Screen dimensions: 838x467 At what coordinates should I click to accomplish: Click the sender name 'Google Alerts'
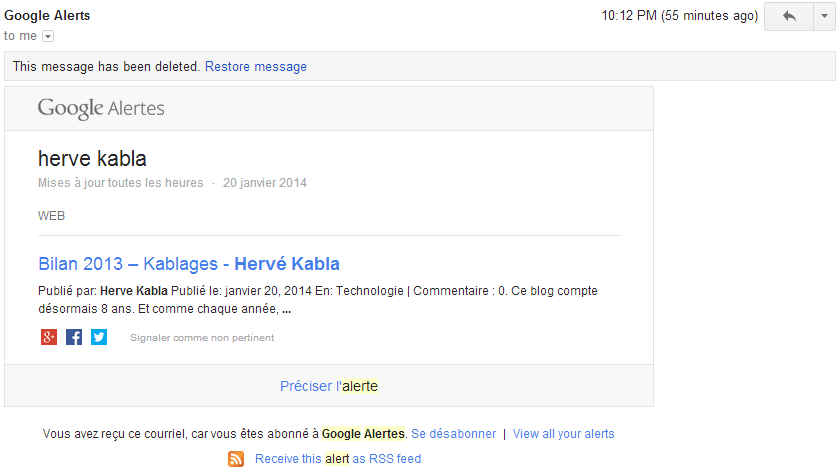coord(47,15)
